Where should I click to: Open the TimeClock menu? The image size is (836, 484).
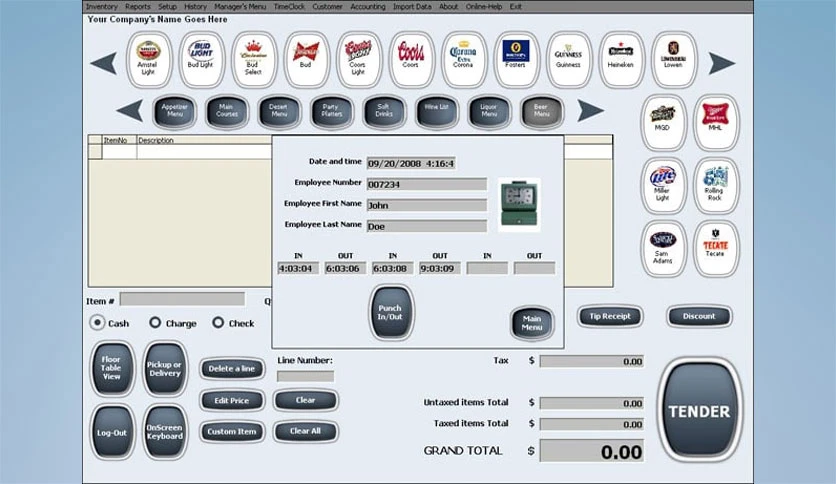[290, 6]
